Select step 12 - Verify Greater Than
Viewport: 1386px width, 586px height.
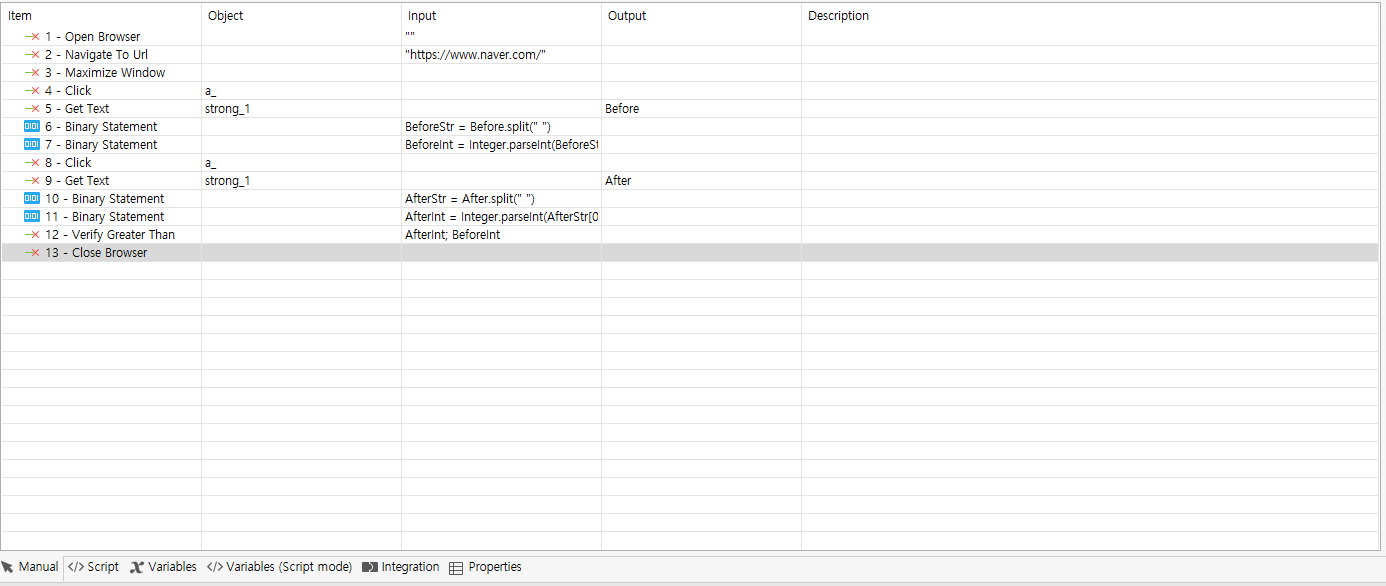click(110, 235)
